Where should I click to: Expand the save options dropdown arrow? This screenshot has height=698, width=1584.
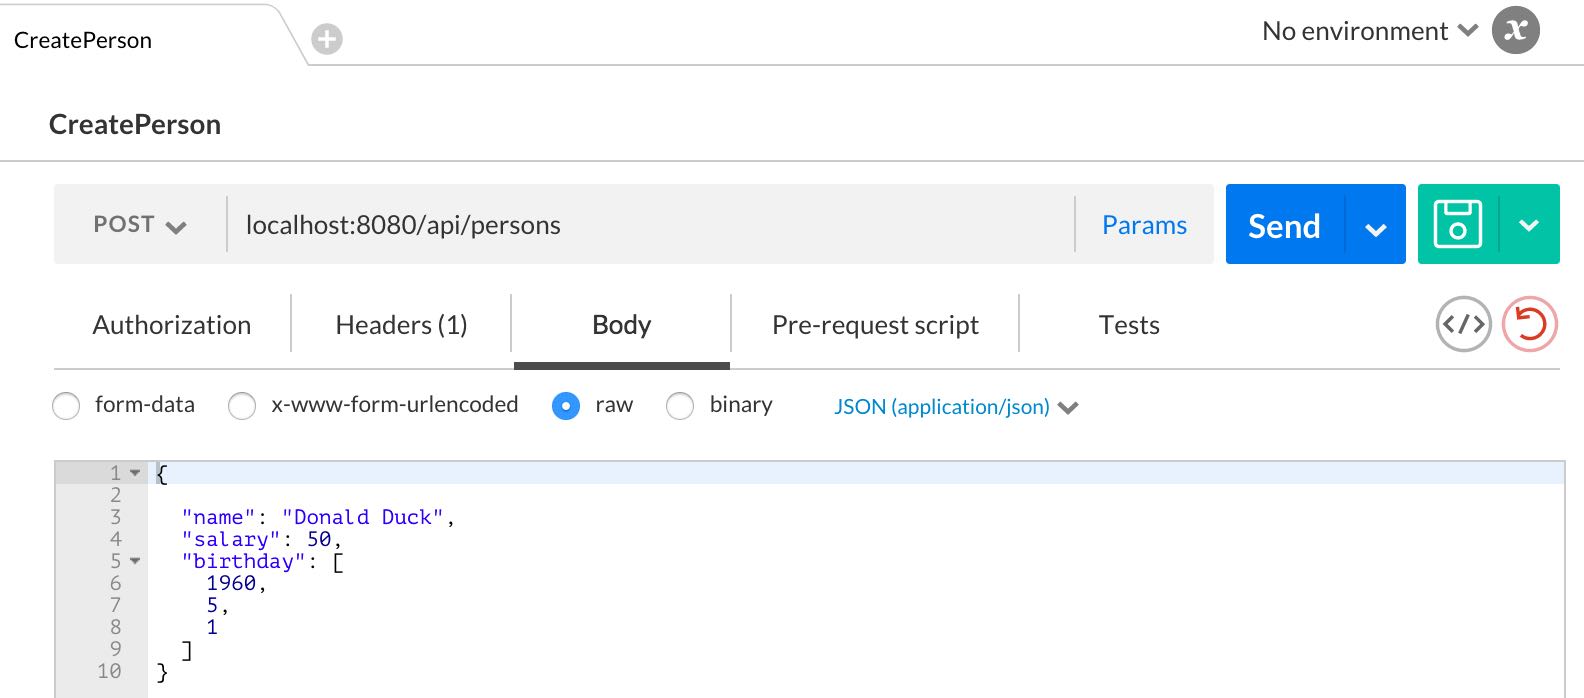click(x=1528, y=225)
